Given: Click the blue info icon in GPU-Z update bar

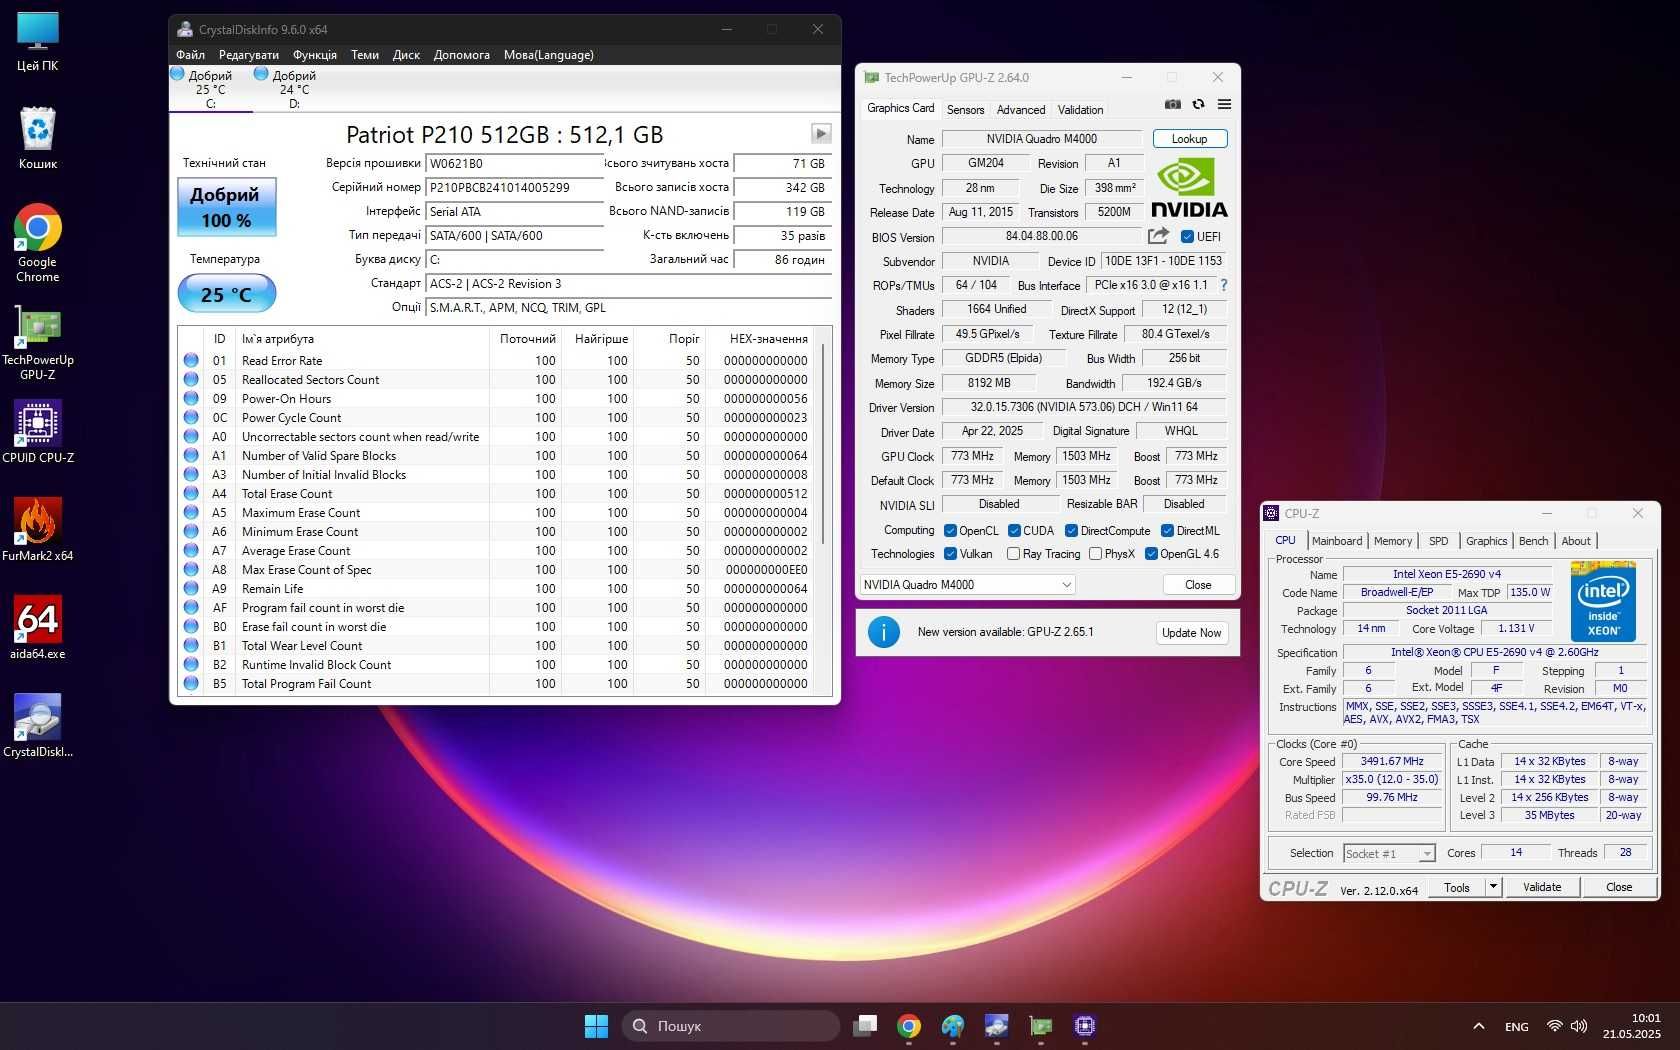Looking at the screenshot, I should (x=884, y=632).
